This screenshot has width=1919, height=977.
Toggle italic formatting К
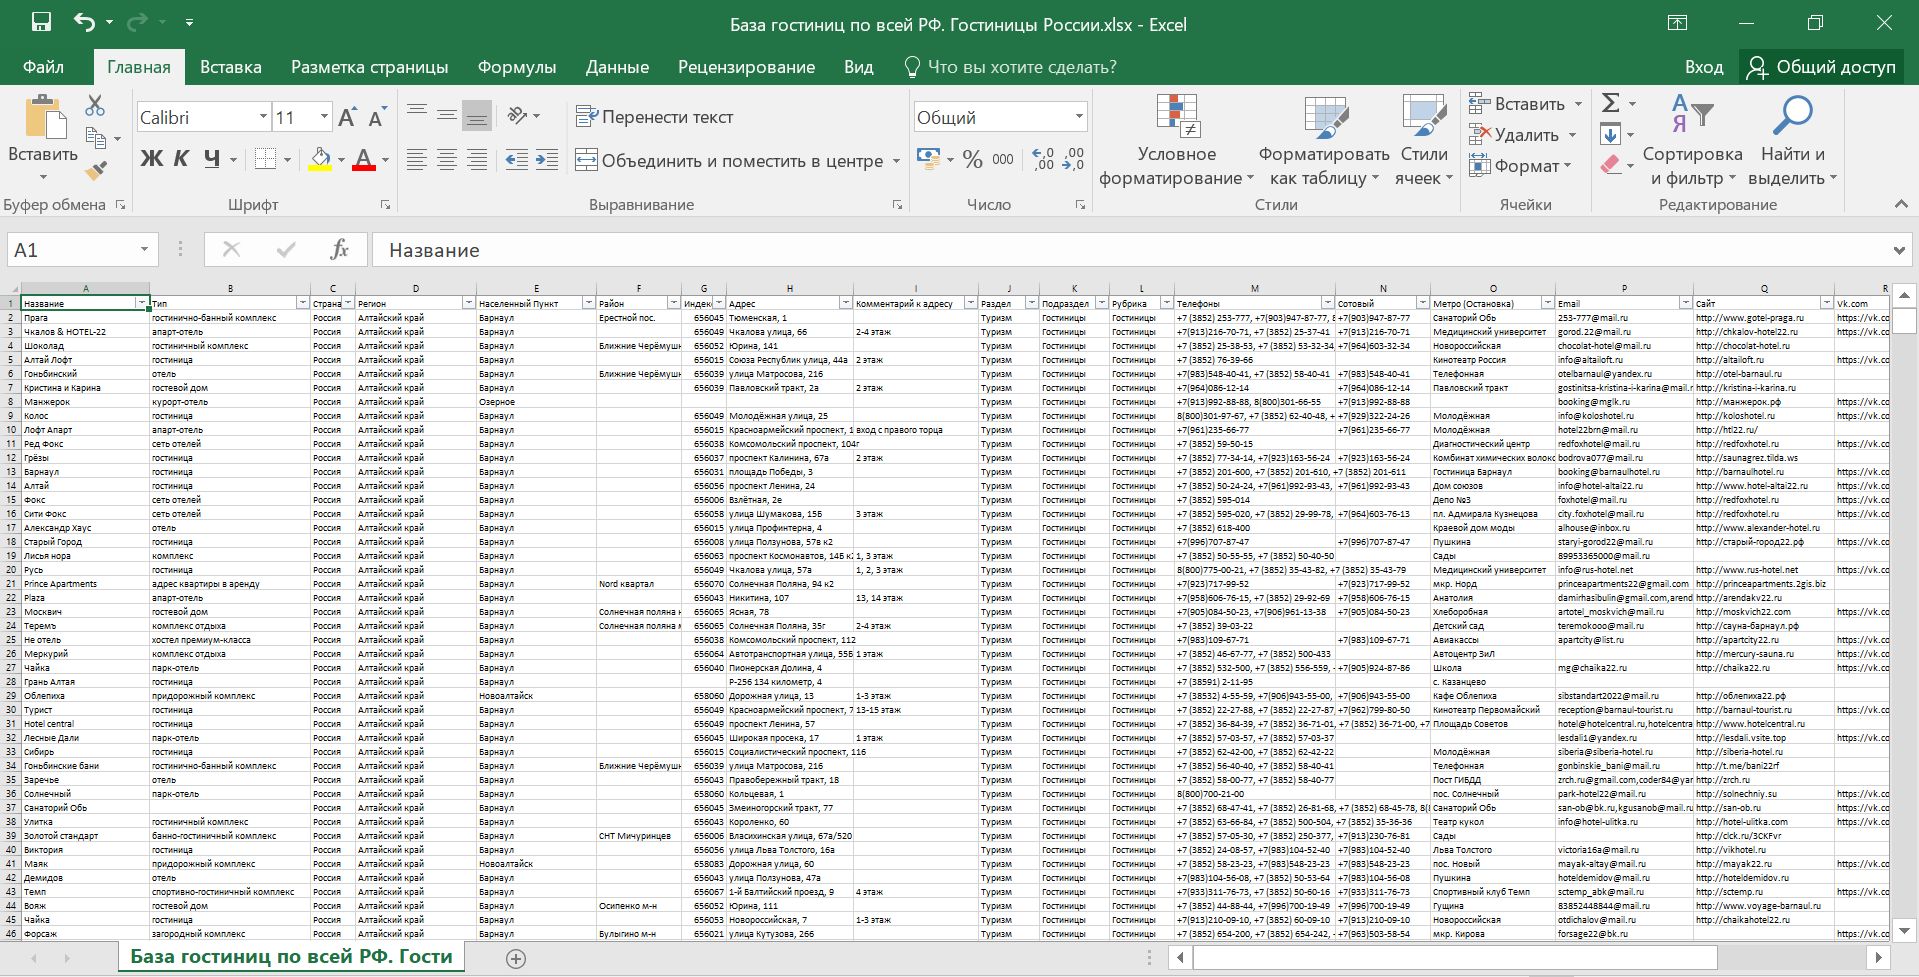click(x=181, y=159)
